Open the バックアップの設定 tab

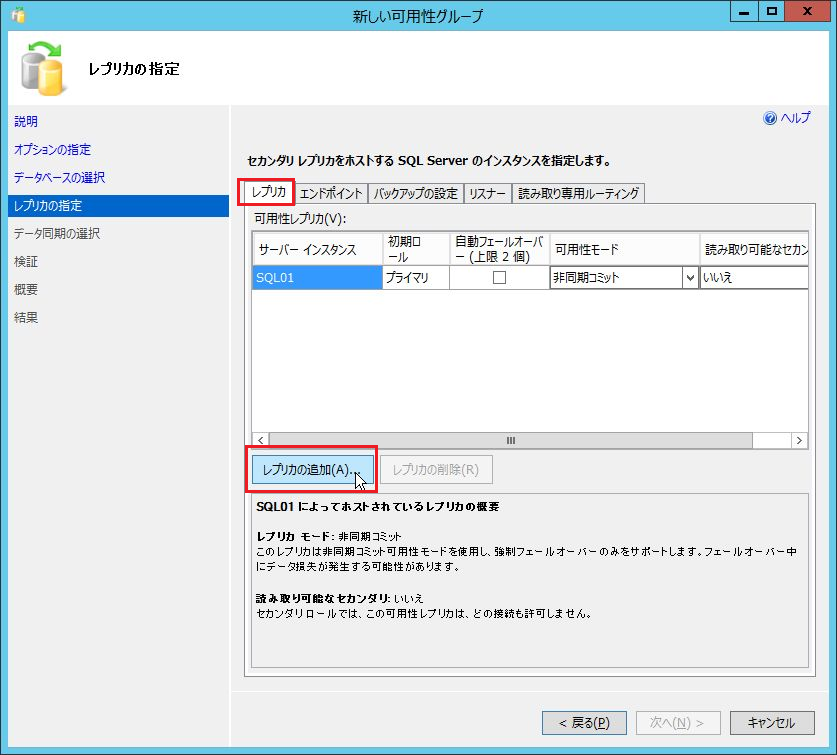(415, 194)
